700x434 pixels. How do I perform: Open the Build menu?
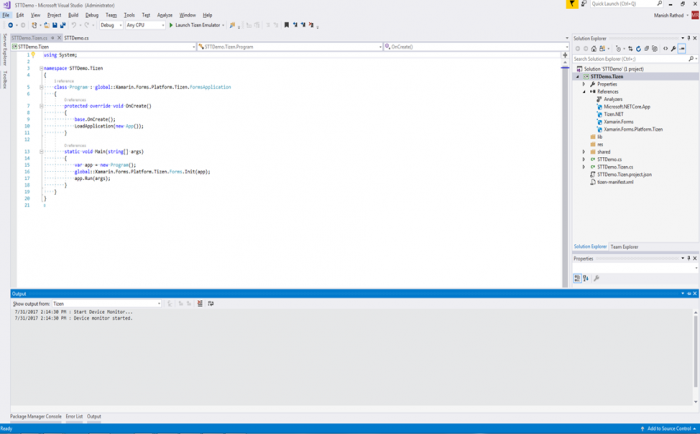pyautogui.click(x=73, y=15)
